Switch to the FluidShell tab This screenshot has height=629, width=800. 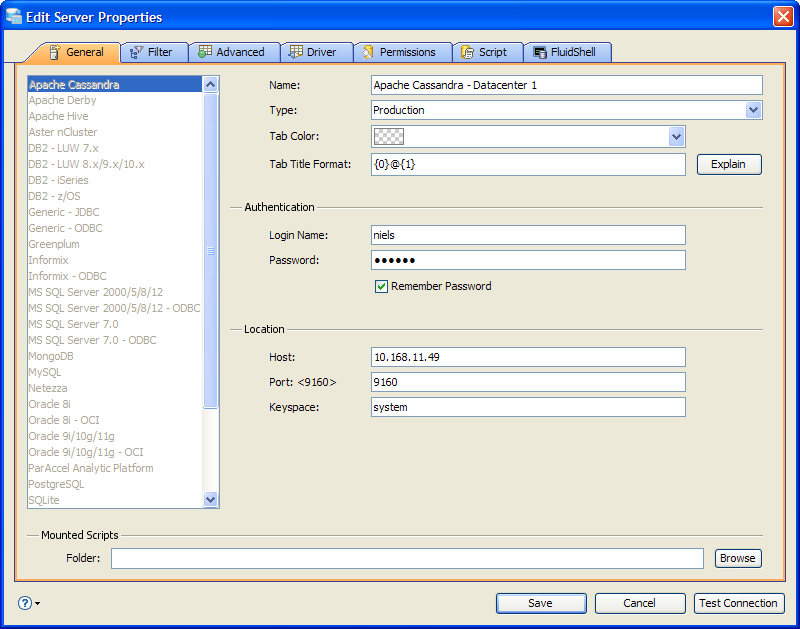click(x=567, y=52)
